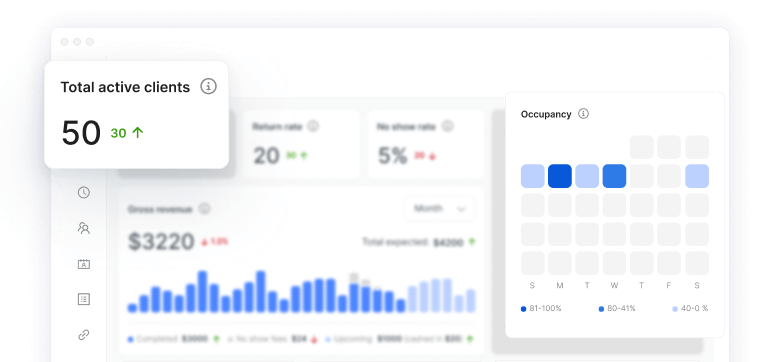Click the F day label under Occupancy grid
The height and width of the screenshot is (362, 760).
click(669, 286)
